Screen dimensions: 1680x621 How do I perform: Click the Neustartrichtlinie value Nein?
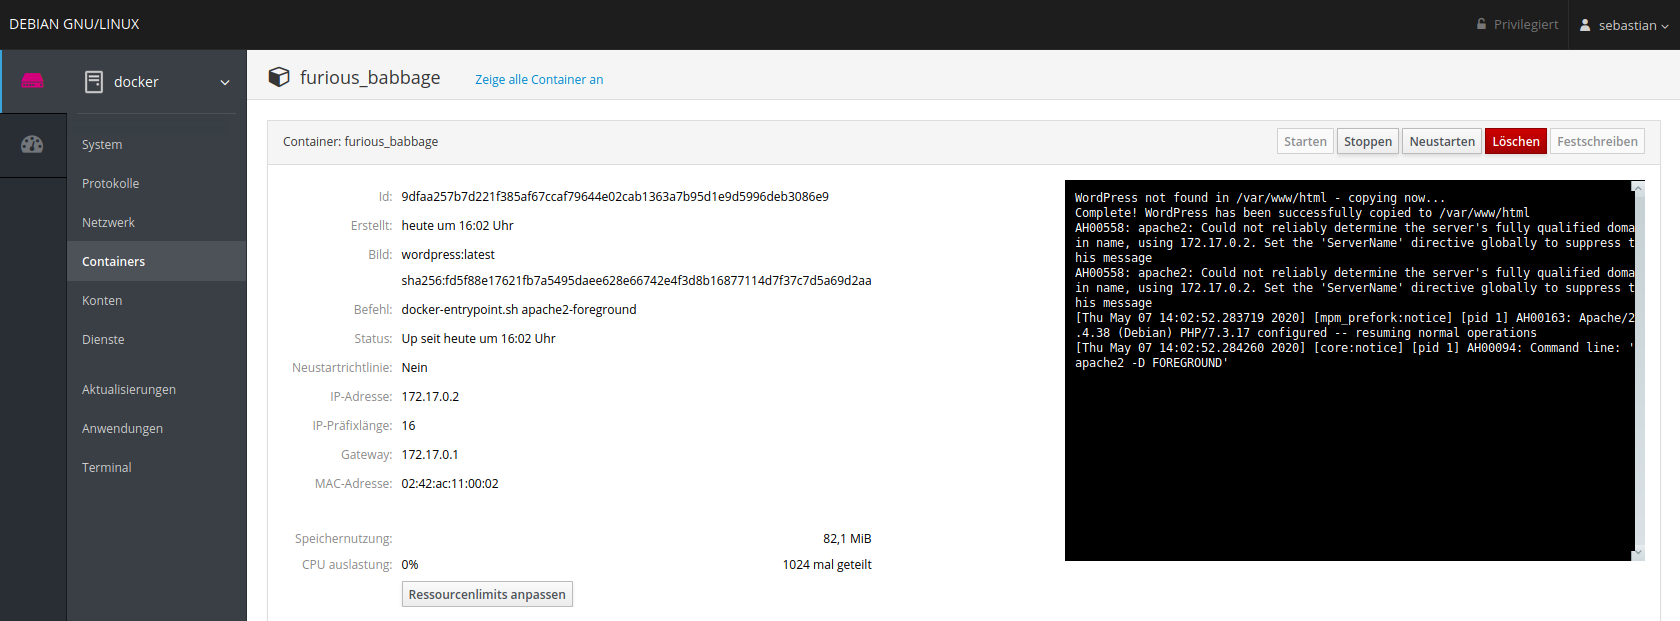(x=414, y=367)
